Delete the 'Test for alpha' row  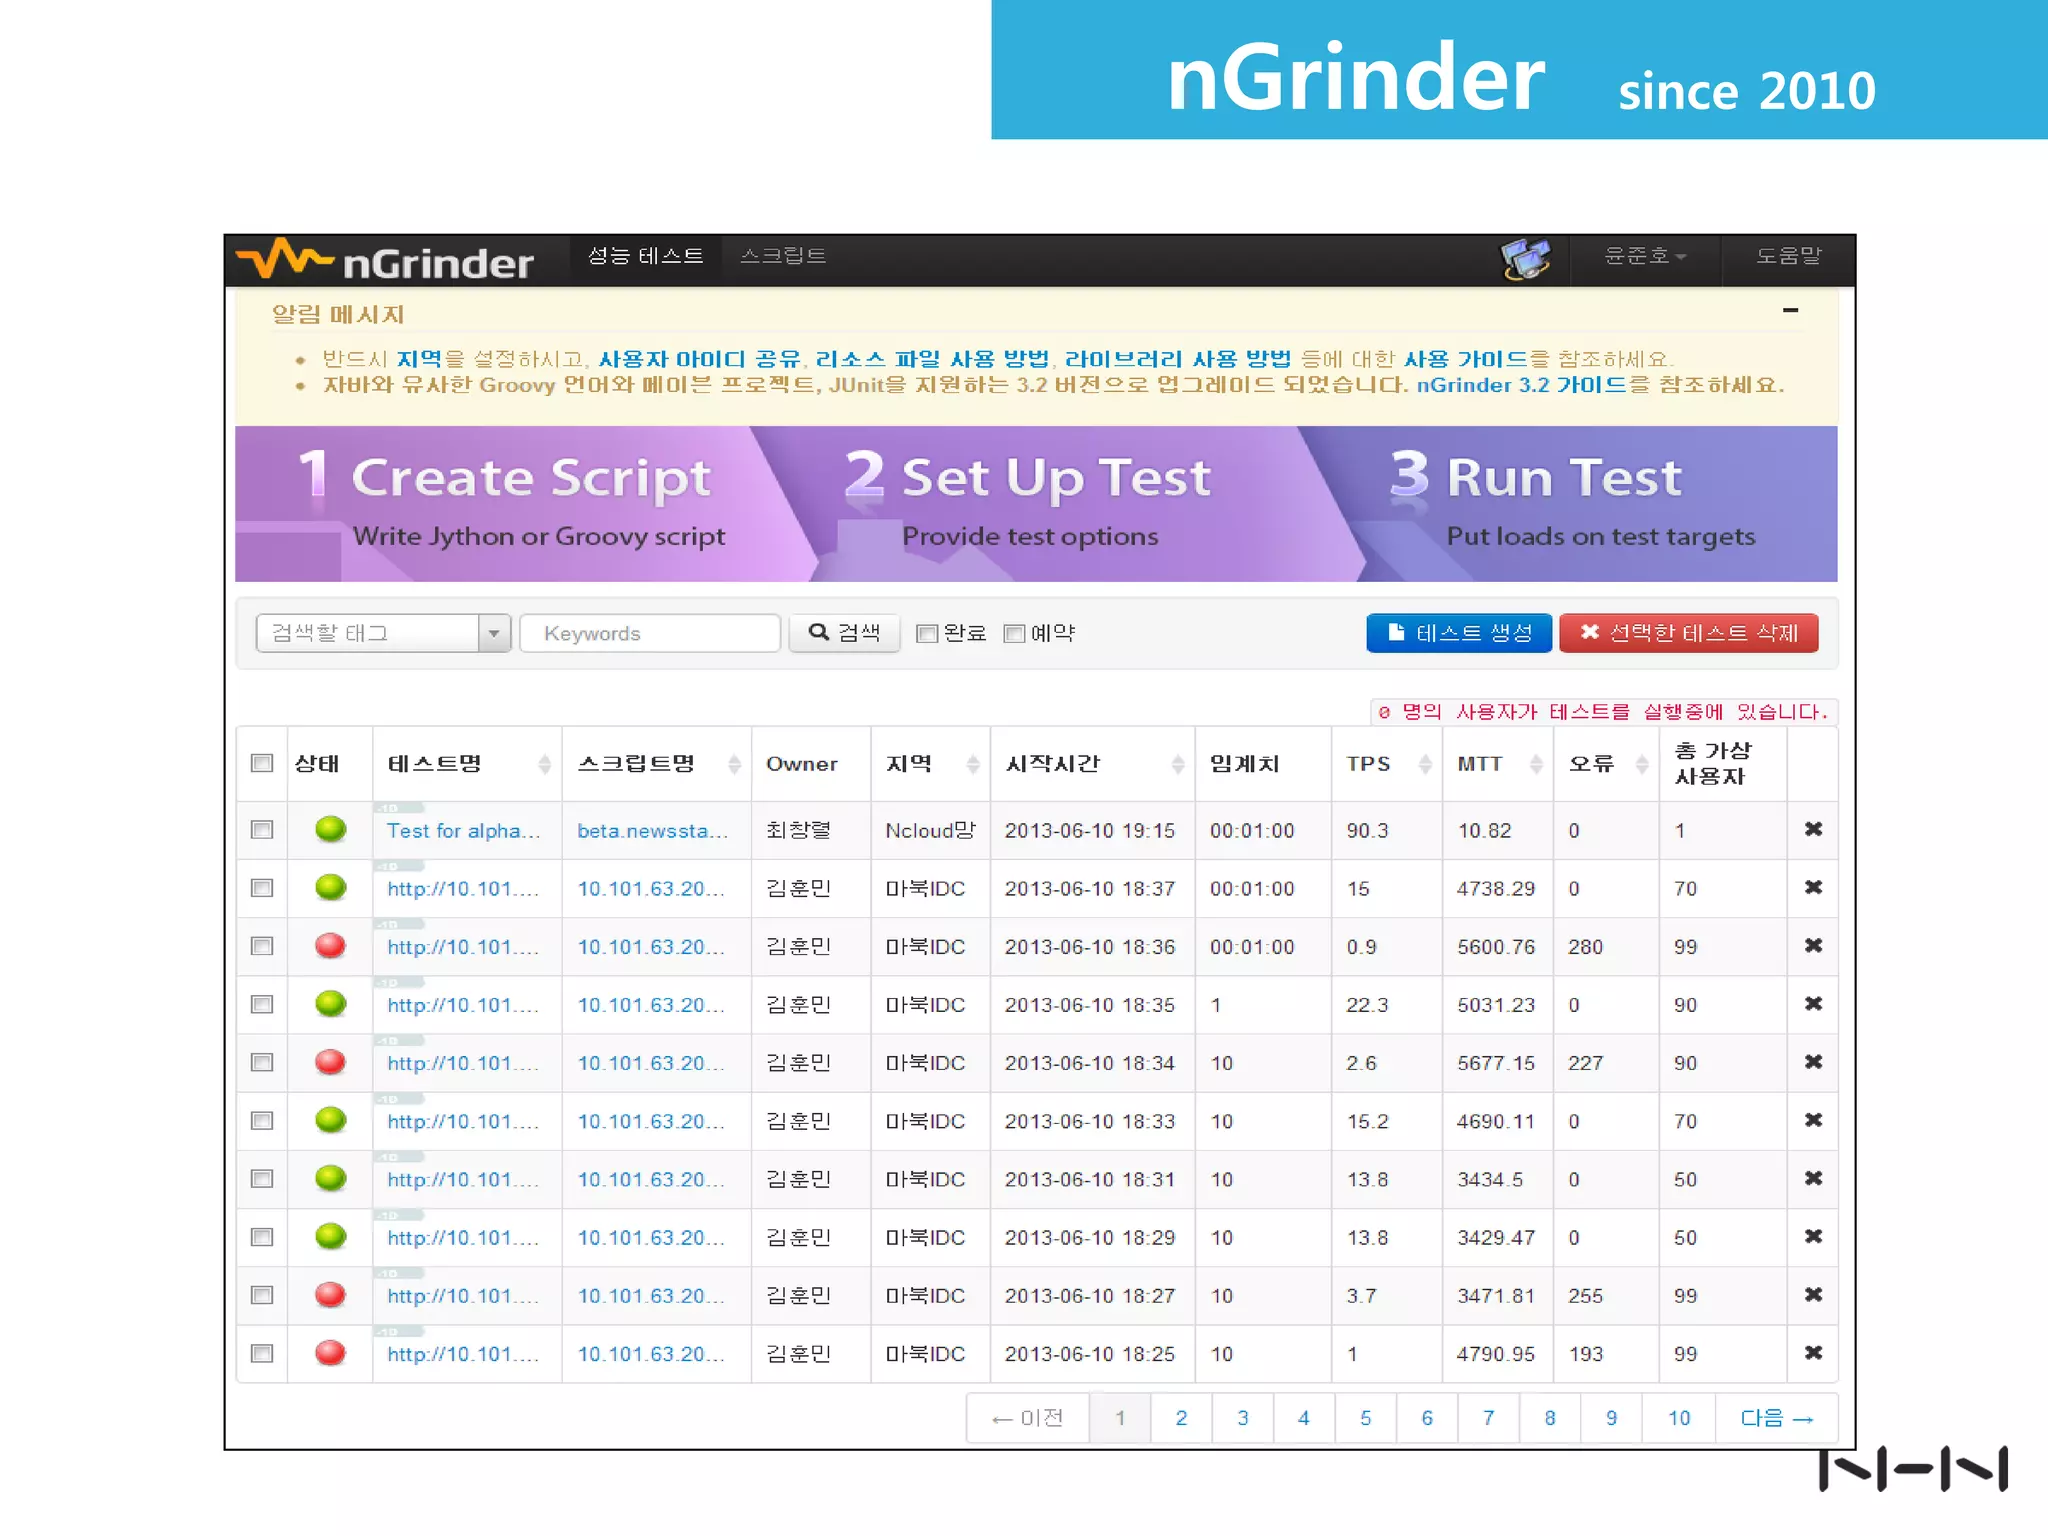pyautogui.click(x=1812, y=829)
